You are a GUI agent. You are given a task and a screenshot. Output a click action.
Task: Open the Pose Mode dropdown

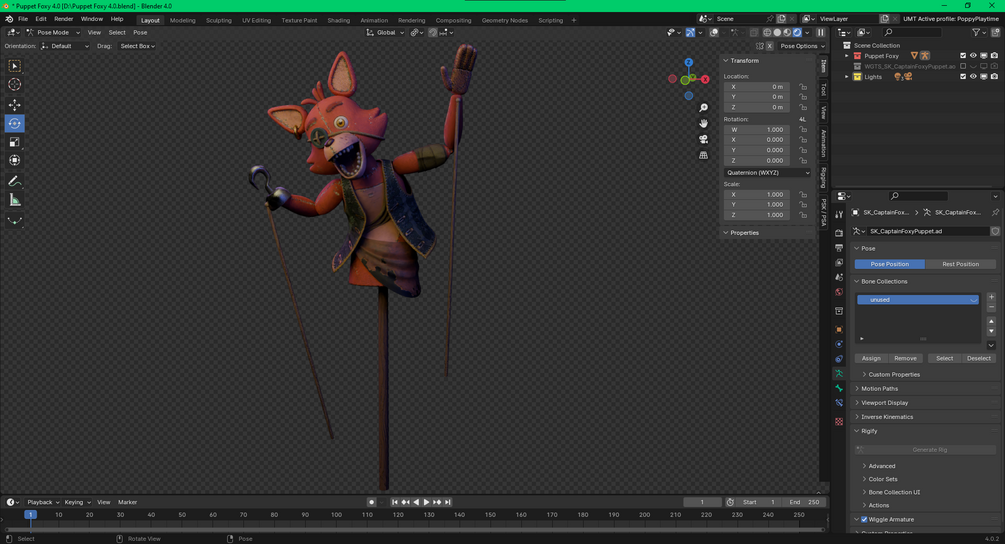point(53,33)
